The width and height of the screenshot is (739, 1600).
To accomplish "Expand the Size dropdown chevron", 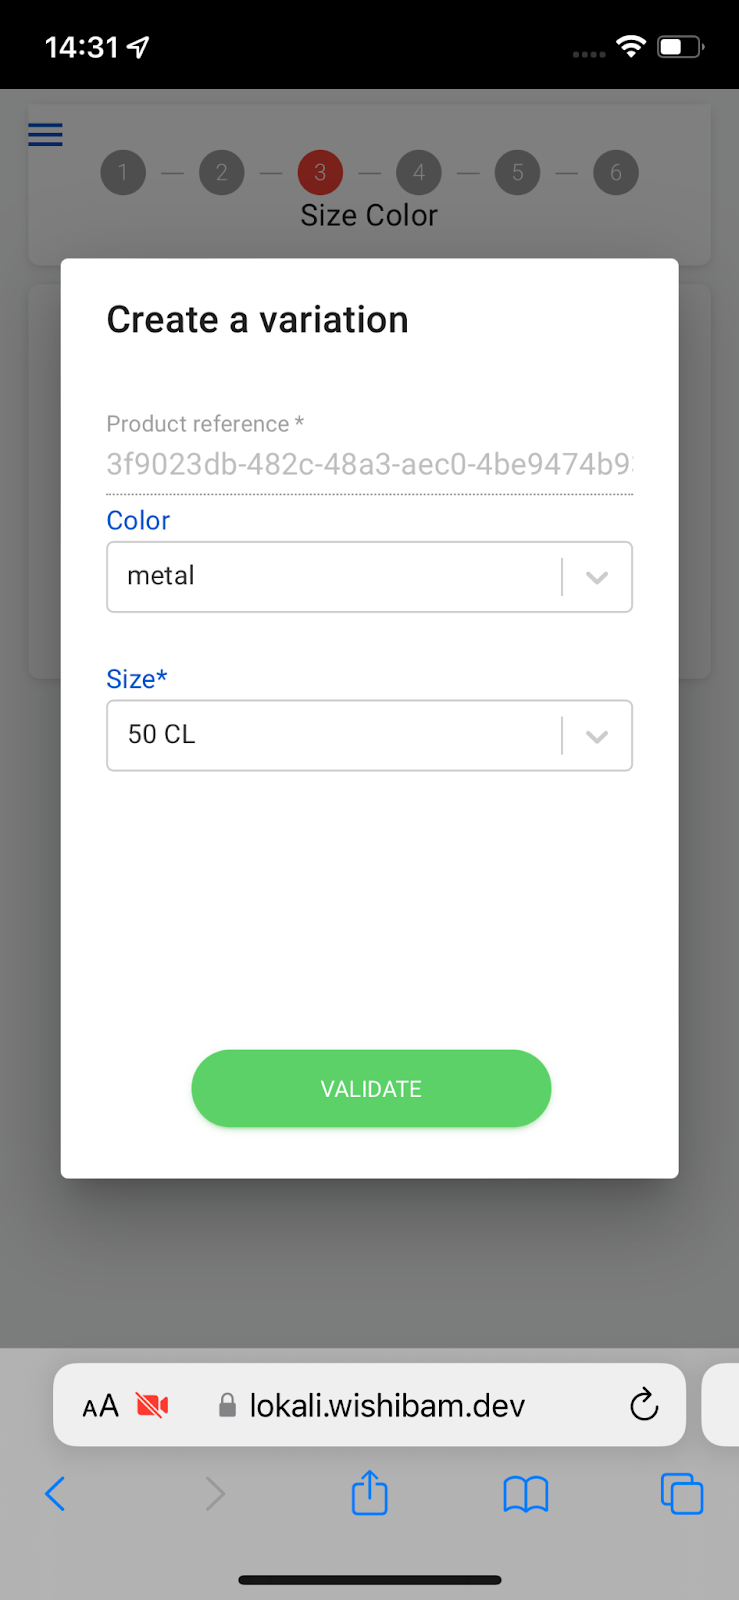I will (597, 736).
